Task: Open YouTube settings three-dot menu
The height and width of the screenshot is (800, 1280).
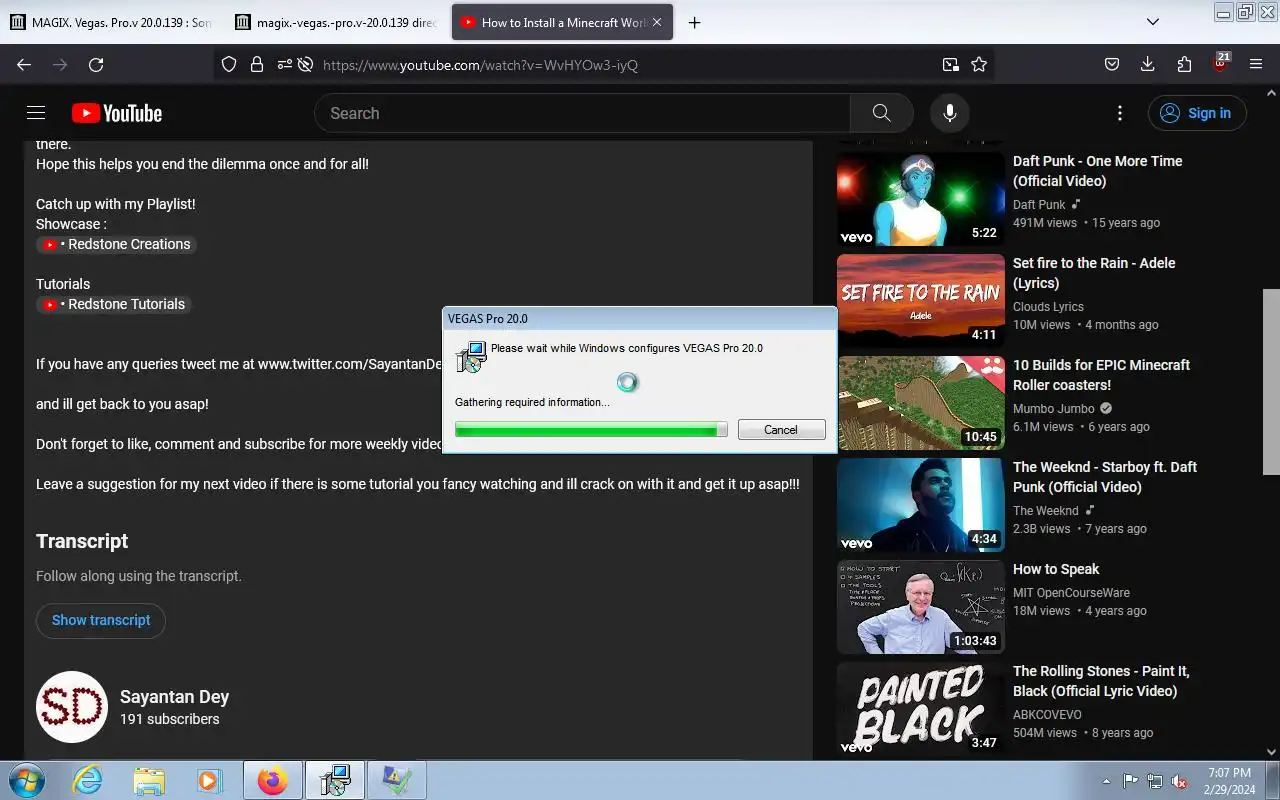Action: [1120, 113]
